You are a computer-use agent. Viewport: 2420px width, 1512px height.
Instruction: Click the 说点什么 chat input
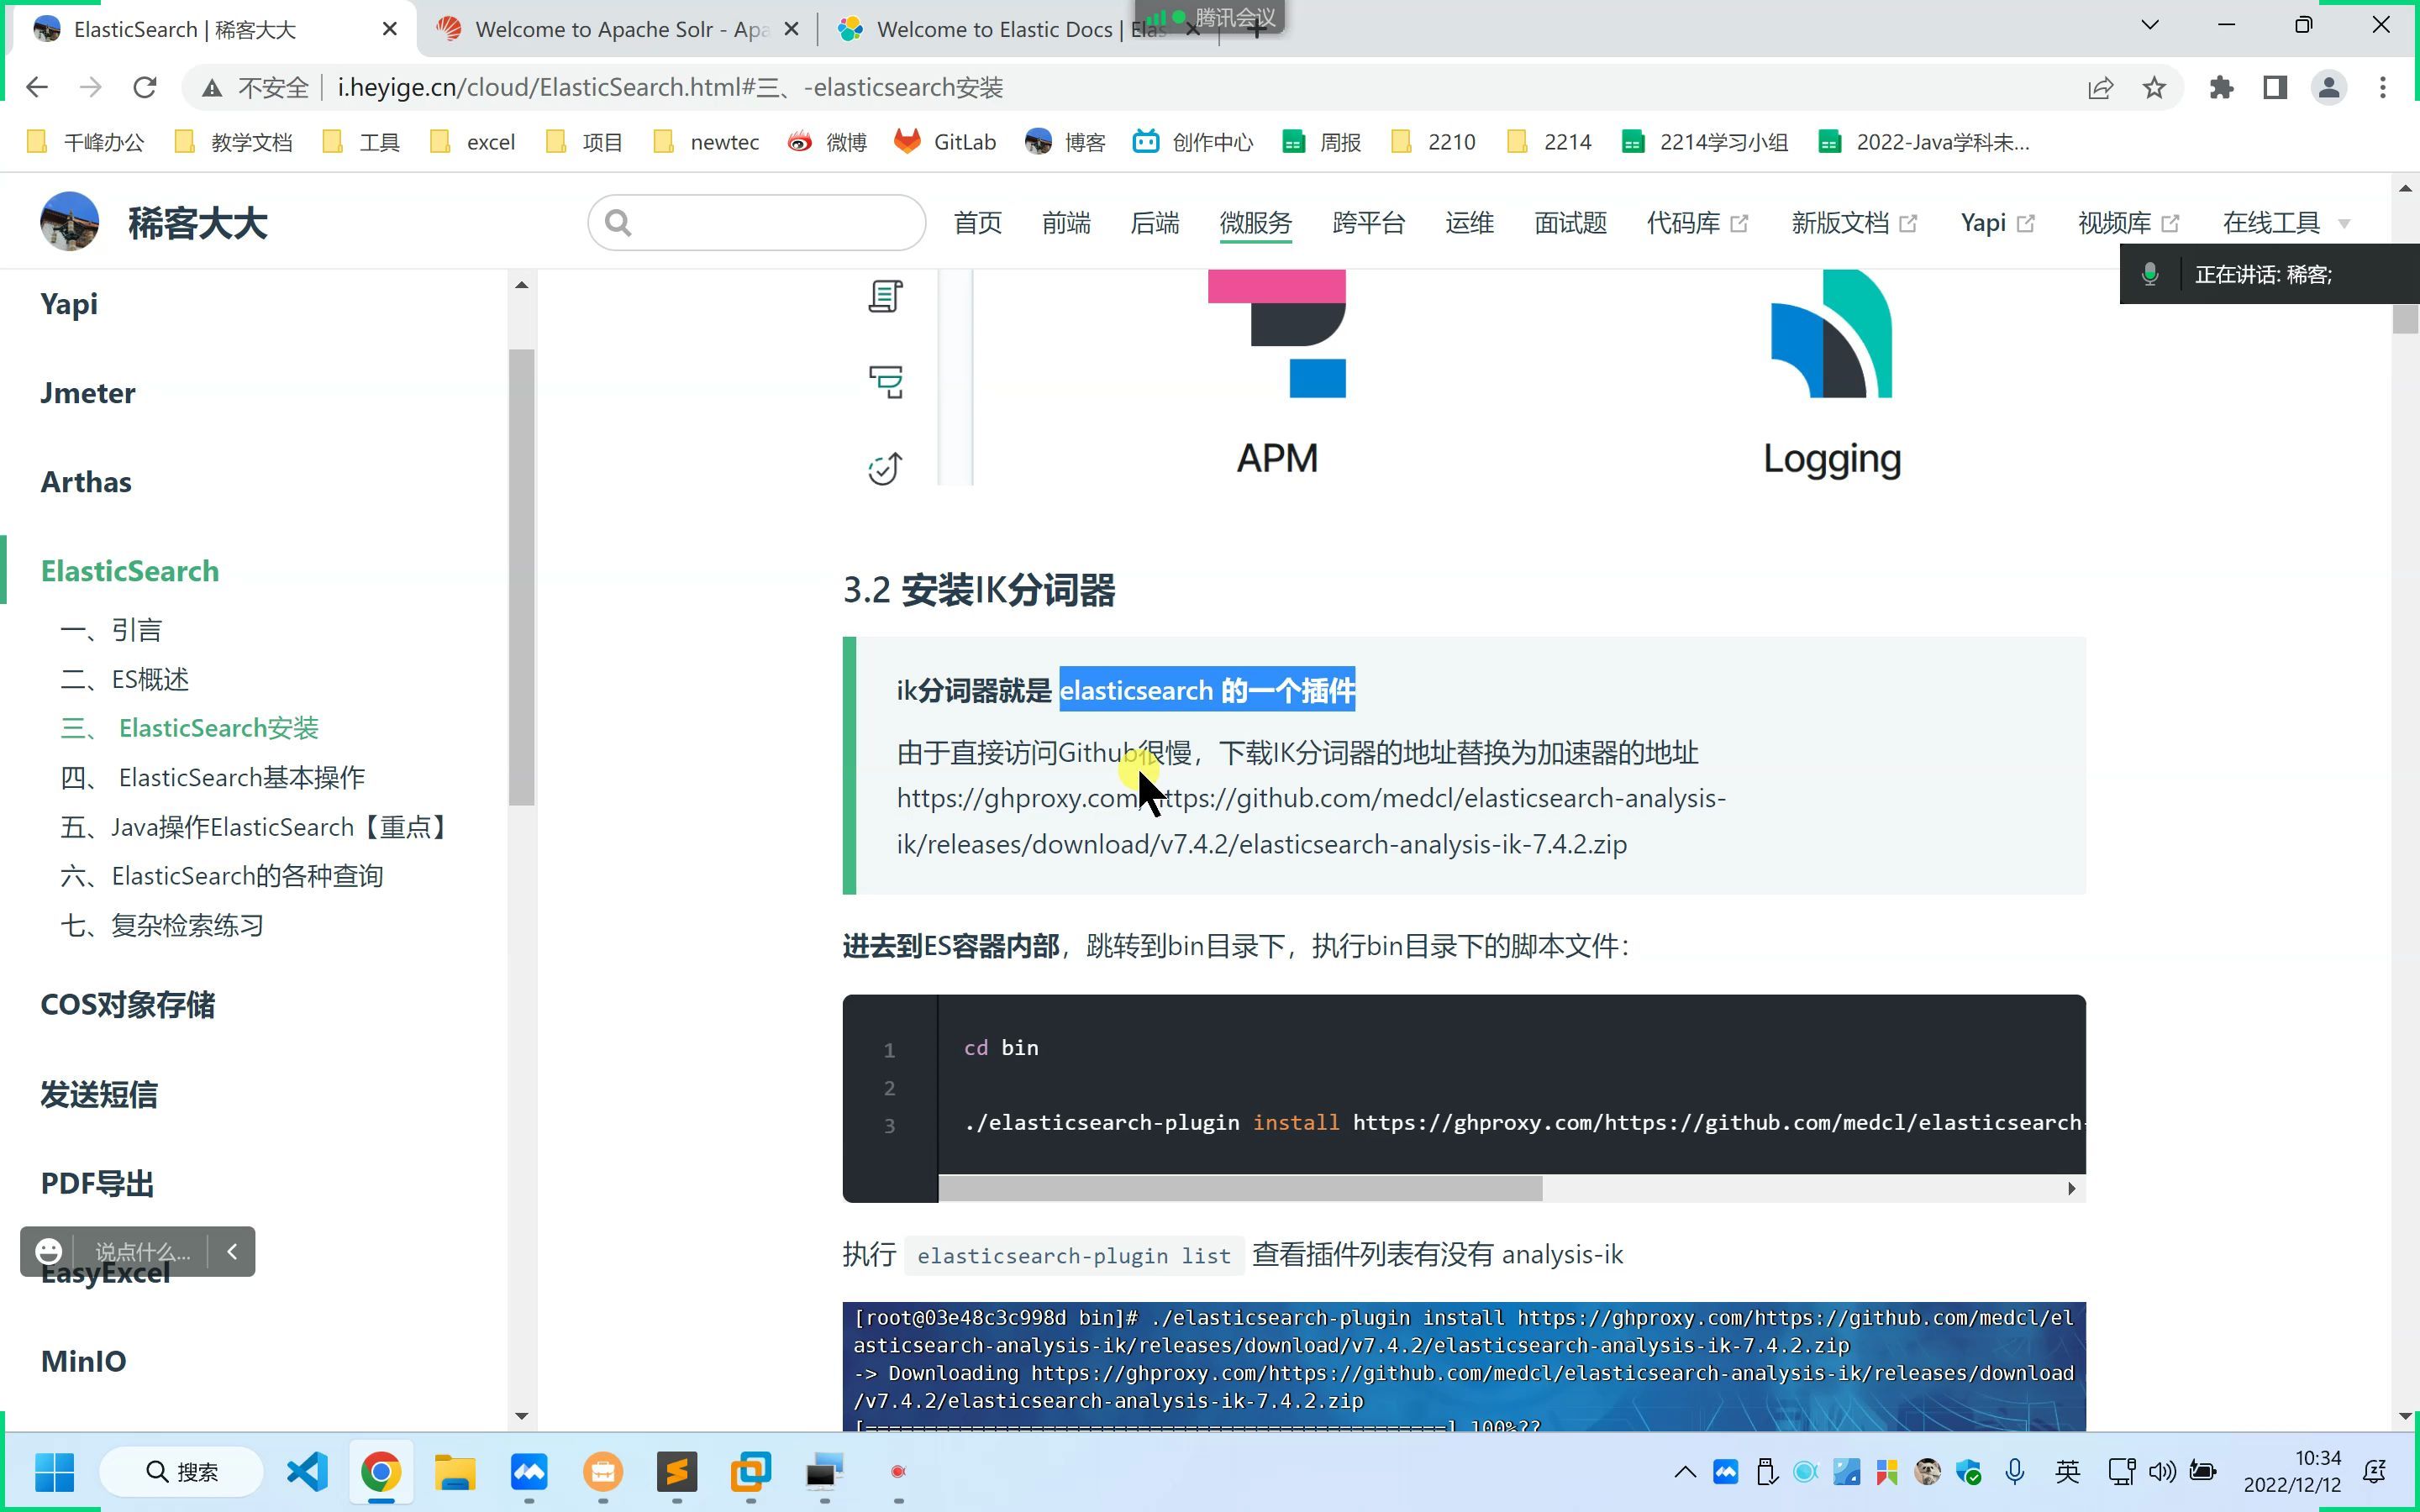142,1251
